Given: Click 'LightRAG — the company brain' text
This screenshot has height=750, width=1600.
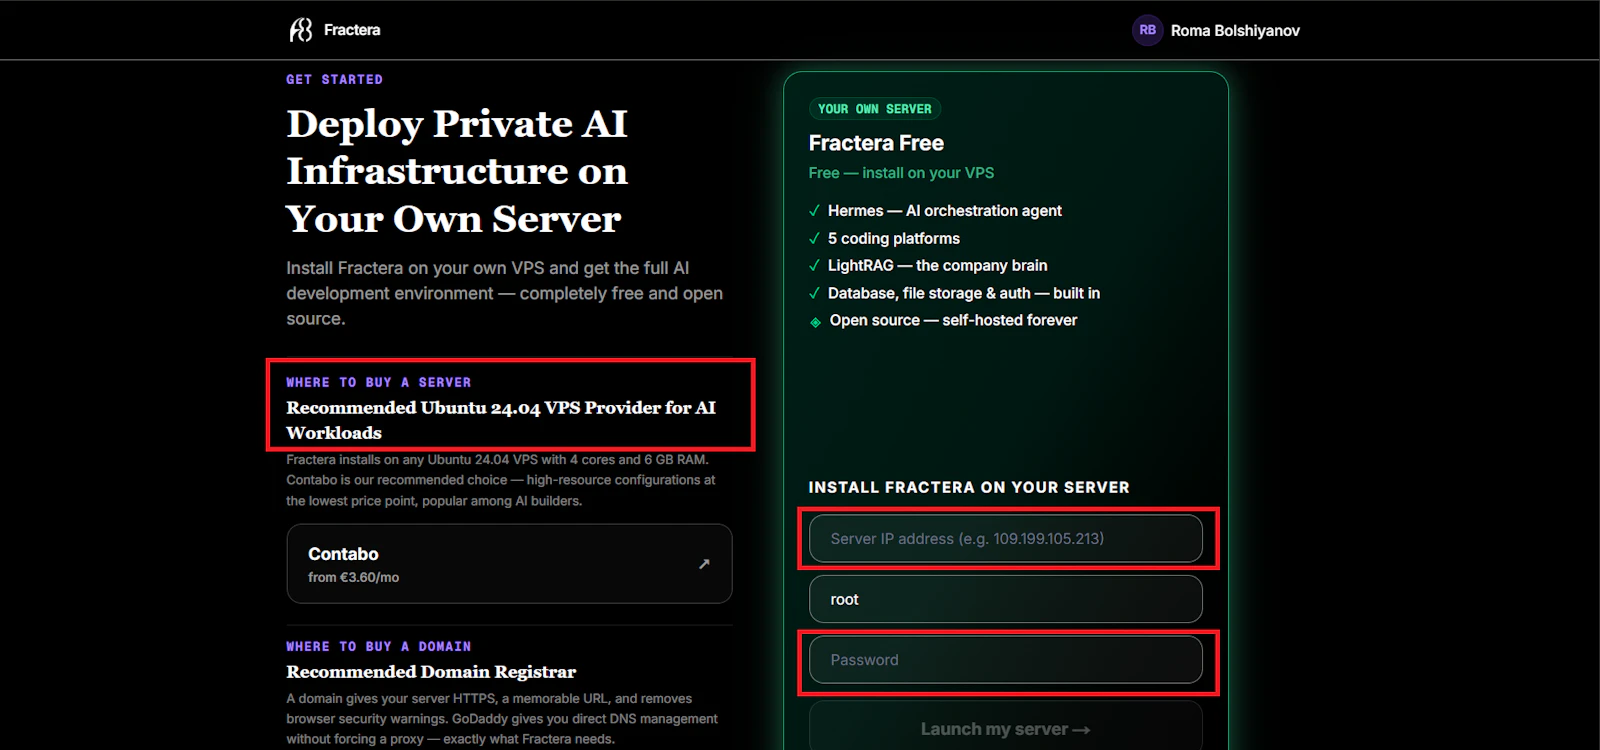Looking at the screenshot, I should tap(938, 266).
